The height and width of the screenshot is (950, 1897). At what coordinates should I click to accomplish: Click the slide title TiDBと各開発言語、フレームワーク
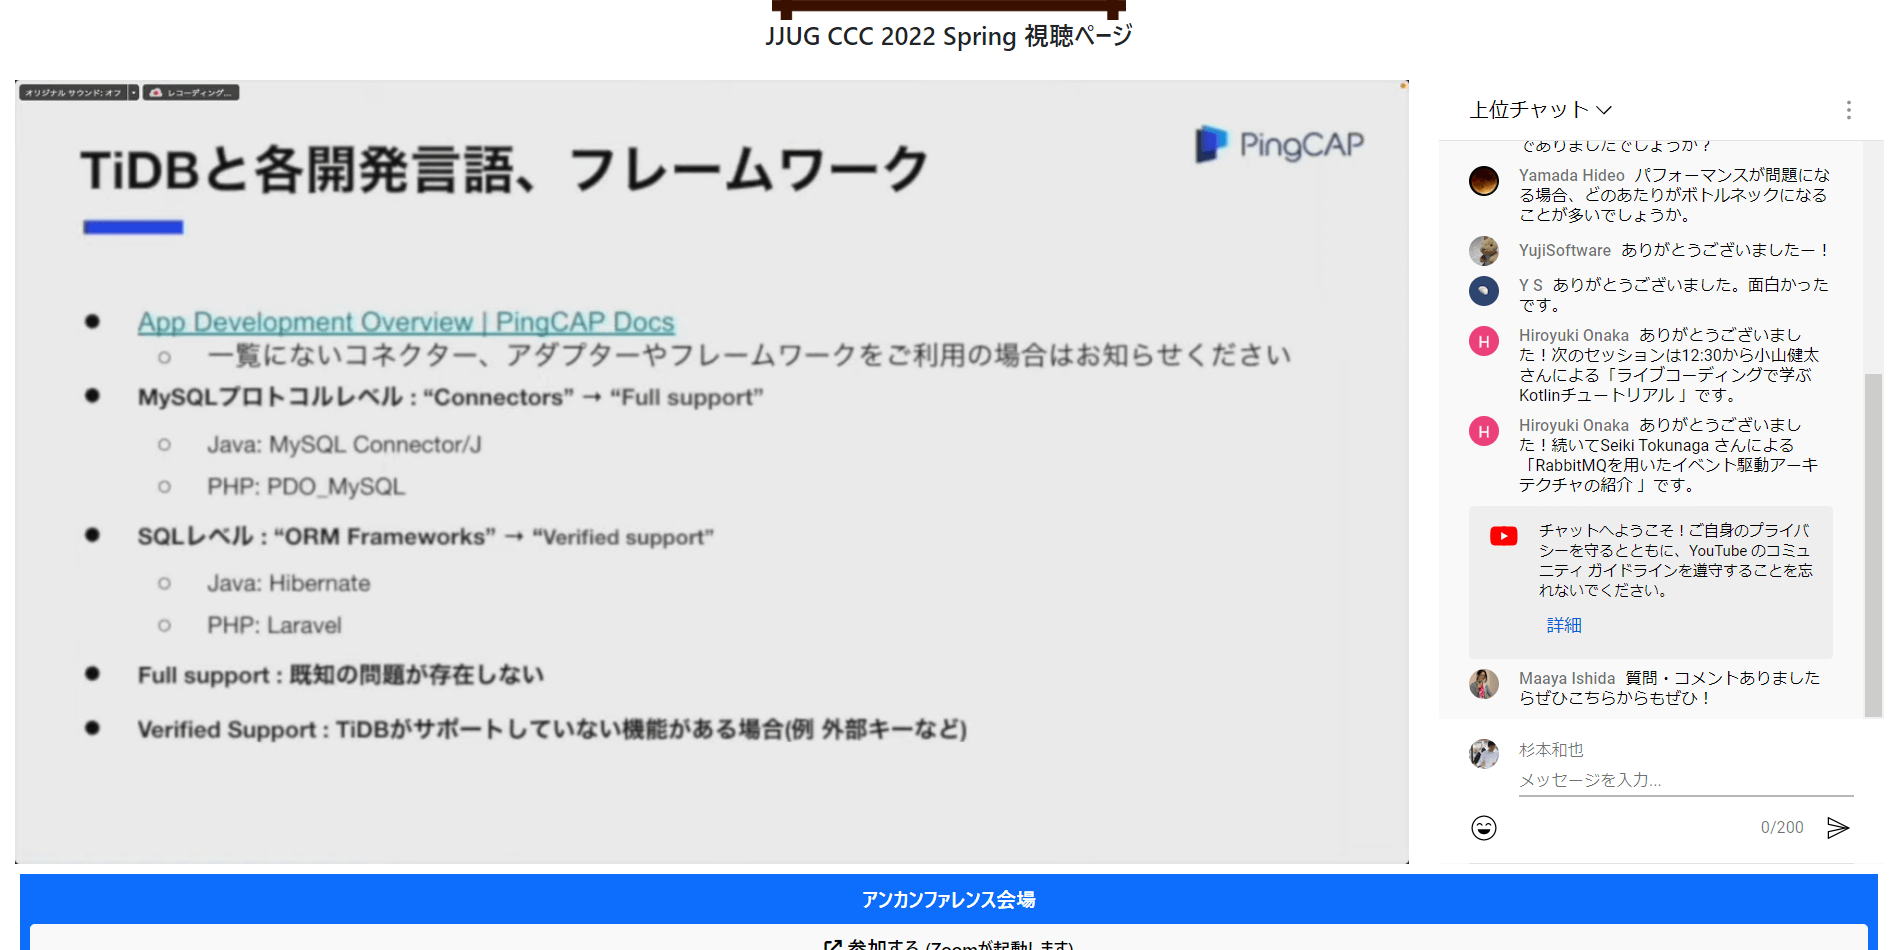505,169
